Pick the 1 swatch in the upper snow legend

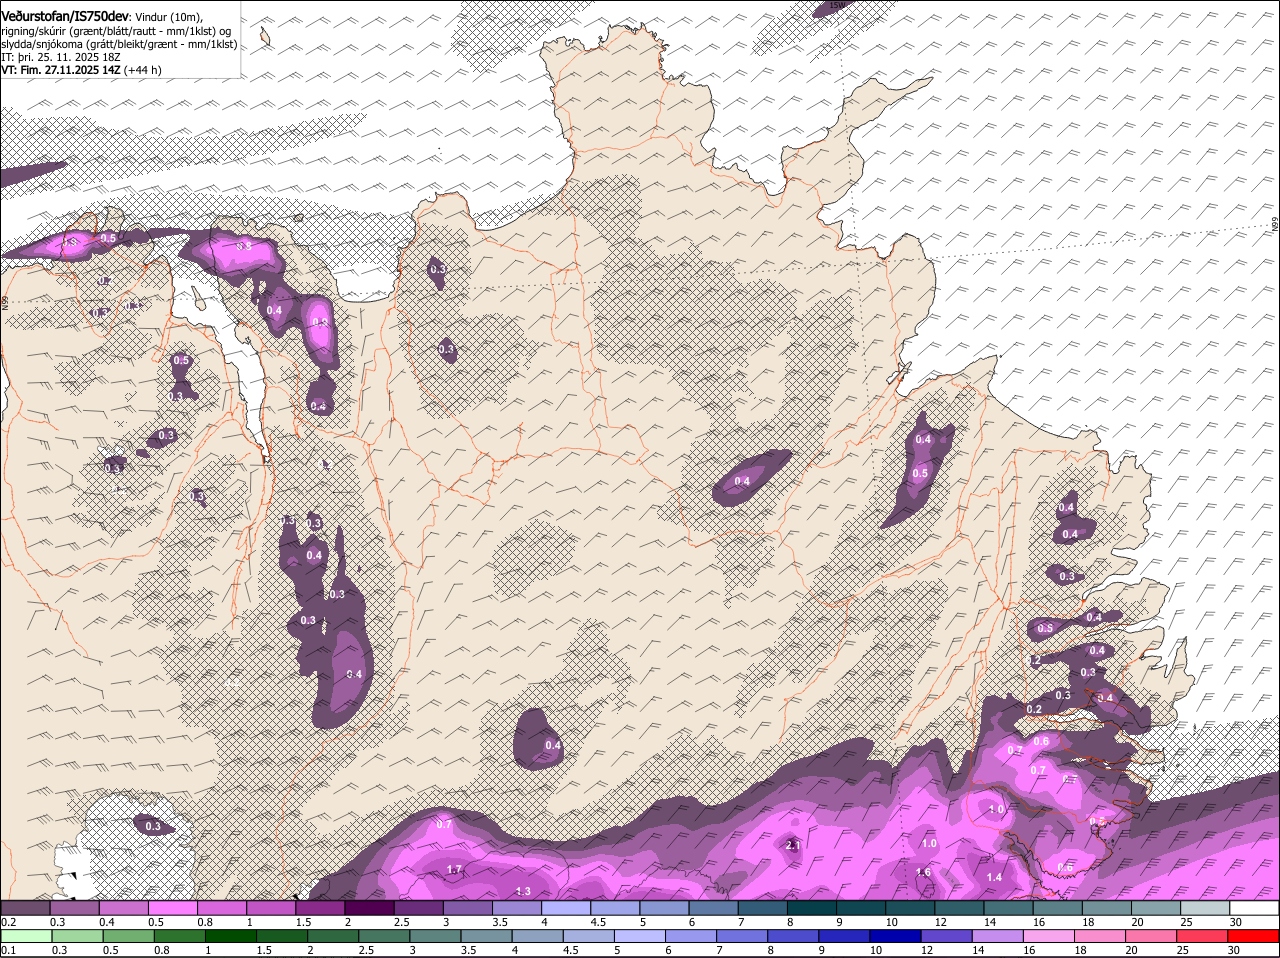(x=270, y=907)
